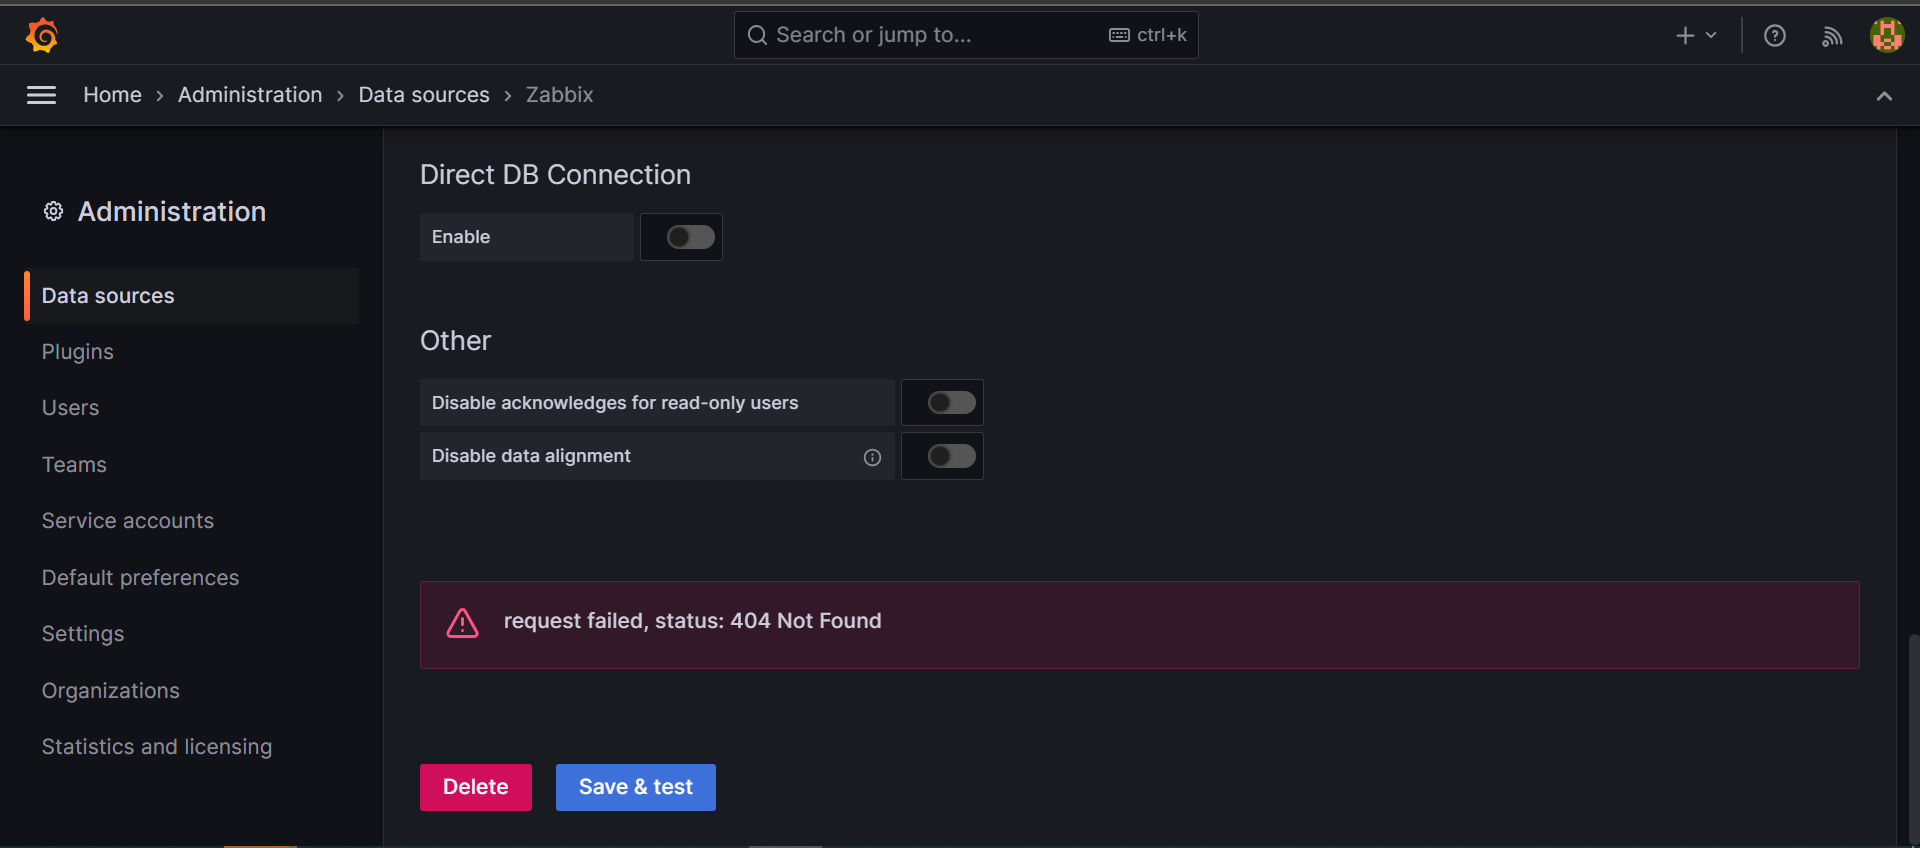1920x848 pixels.
Task: Go to Home breadcrumb
Action: 112,95
